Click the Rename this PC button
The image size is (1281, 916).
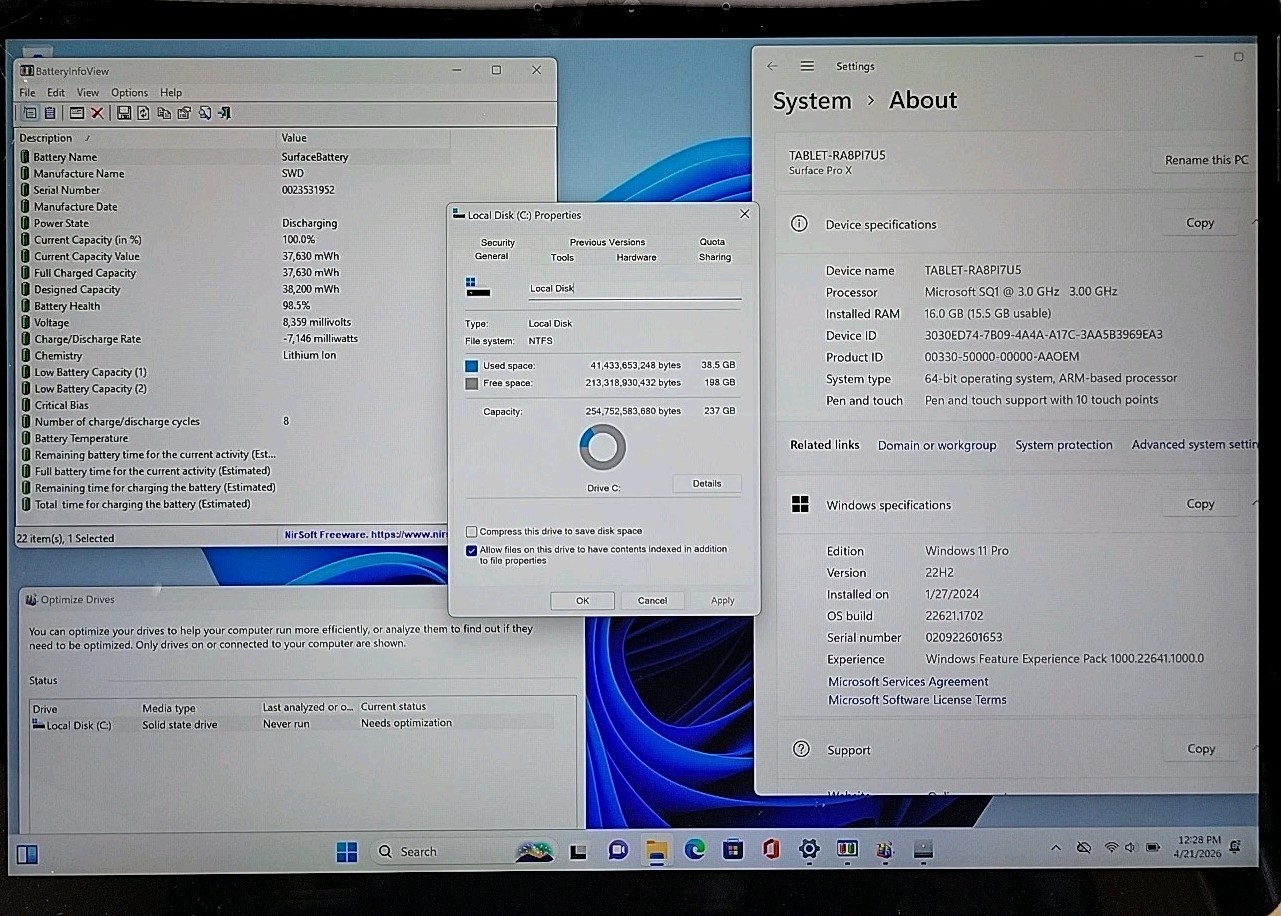[x=1206, y=160]
